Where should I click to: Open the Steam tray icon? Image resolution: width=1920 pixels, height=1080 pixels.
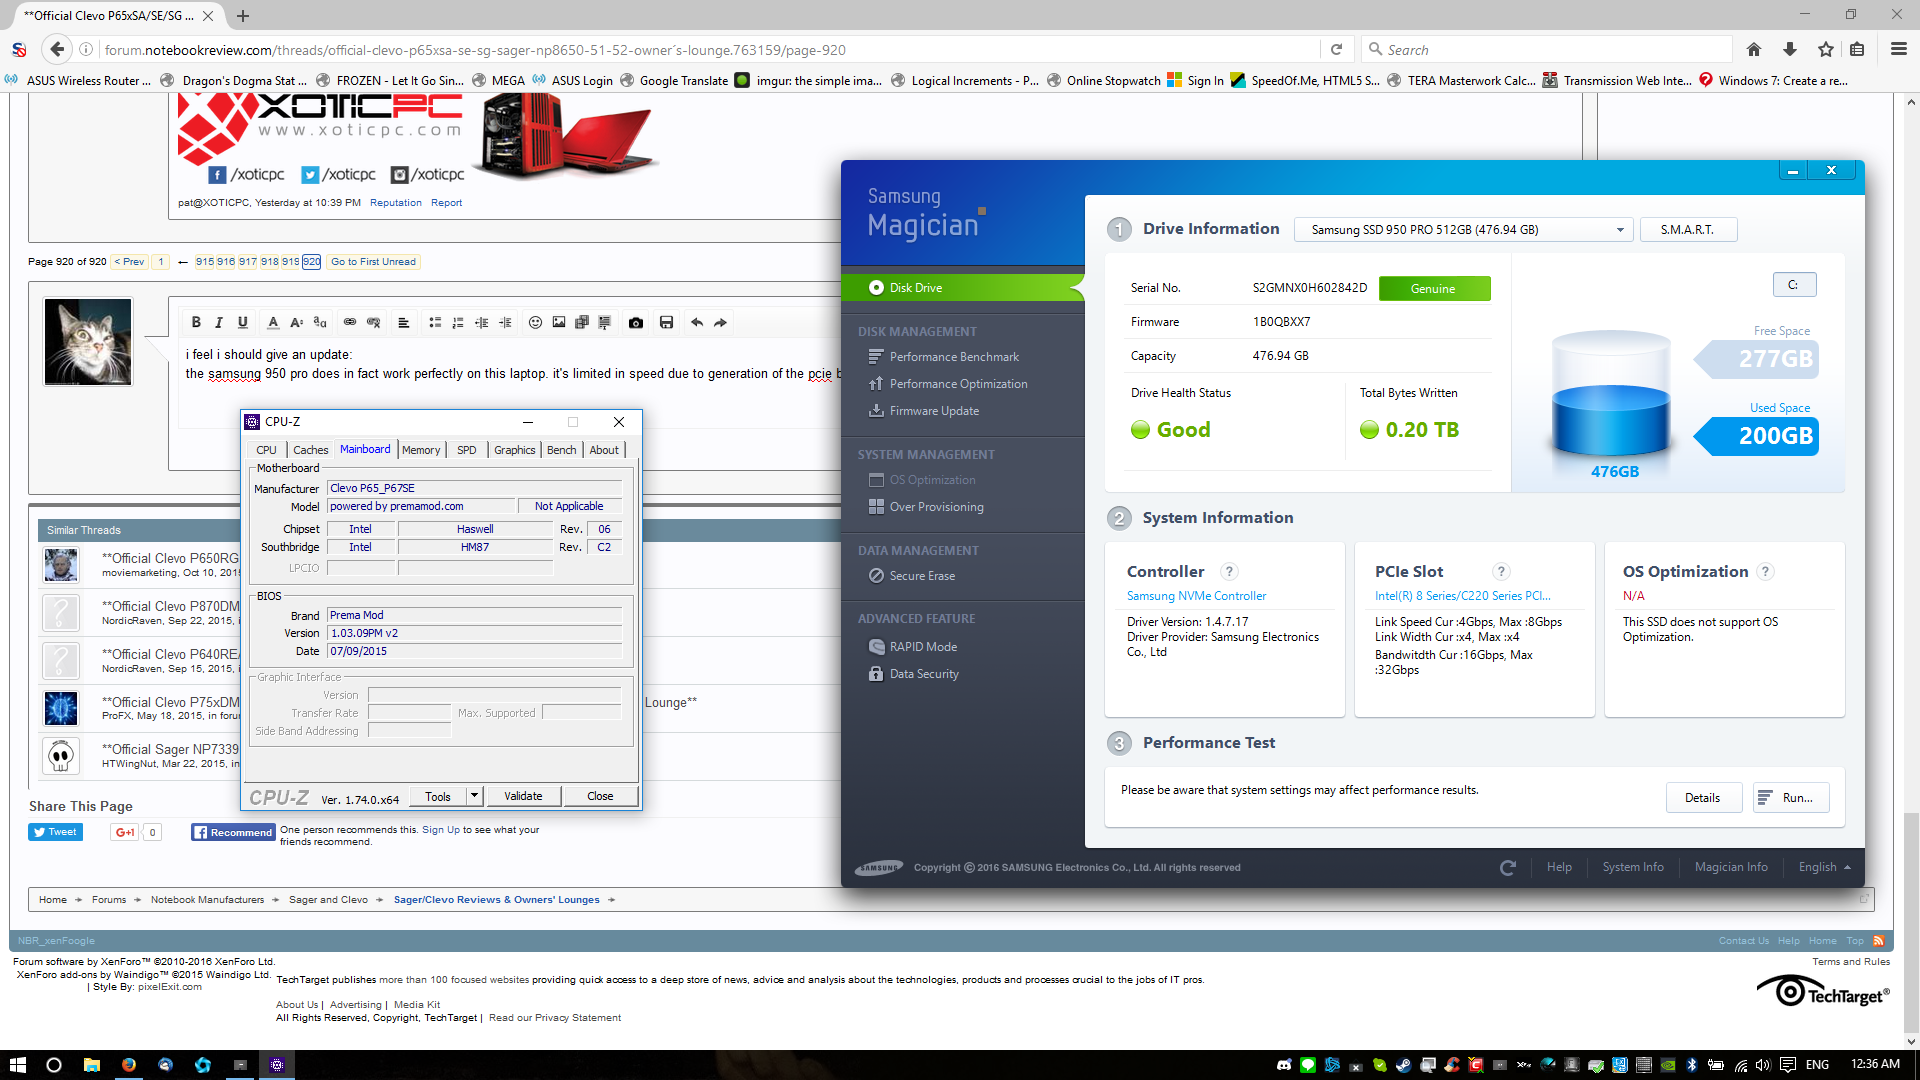[1404, 1065]
